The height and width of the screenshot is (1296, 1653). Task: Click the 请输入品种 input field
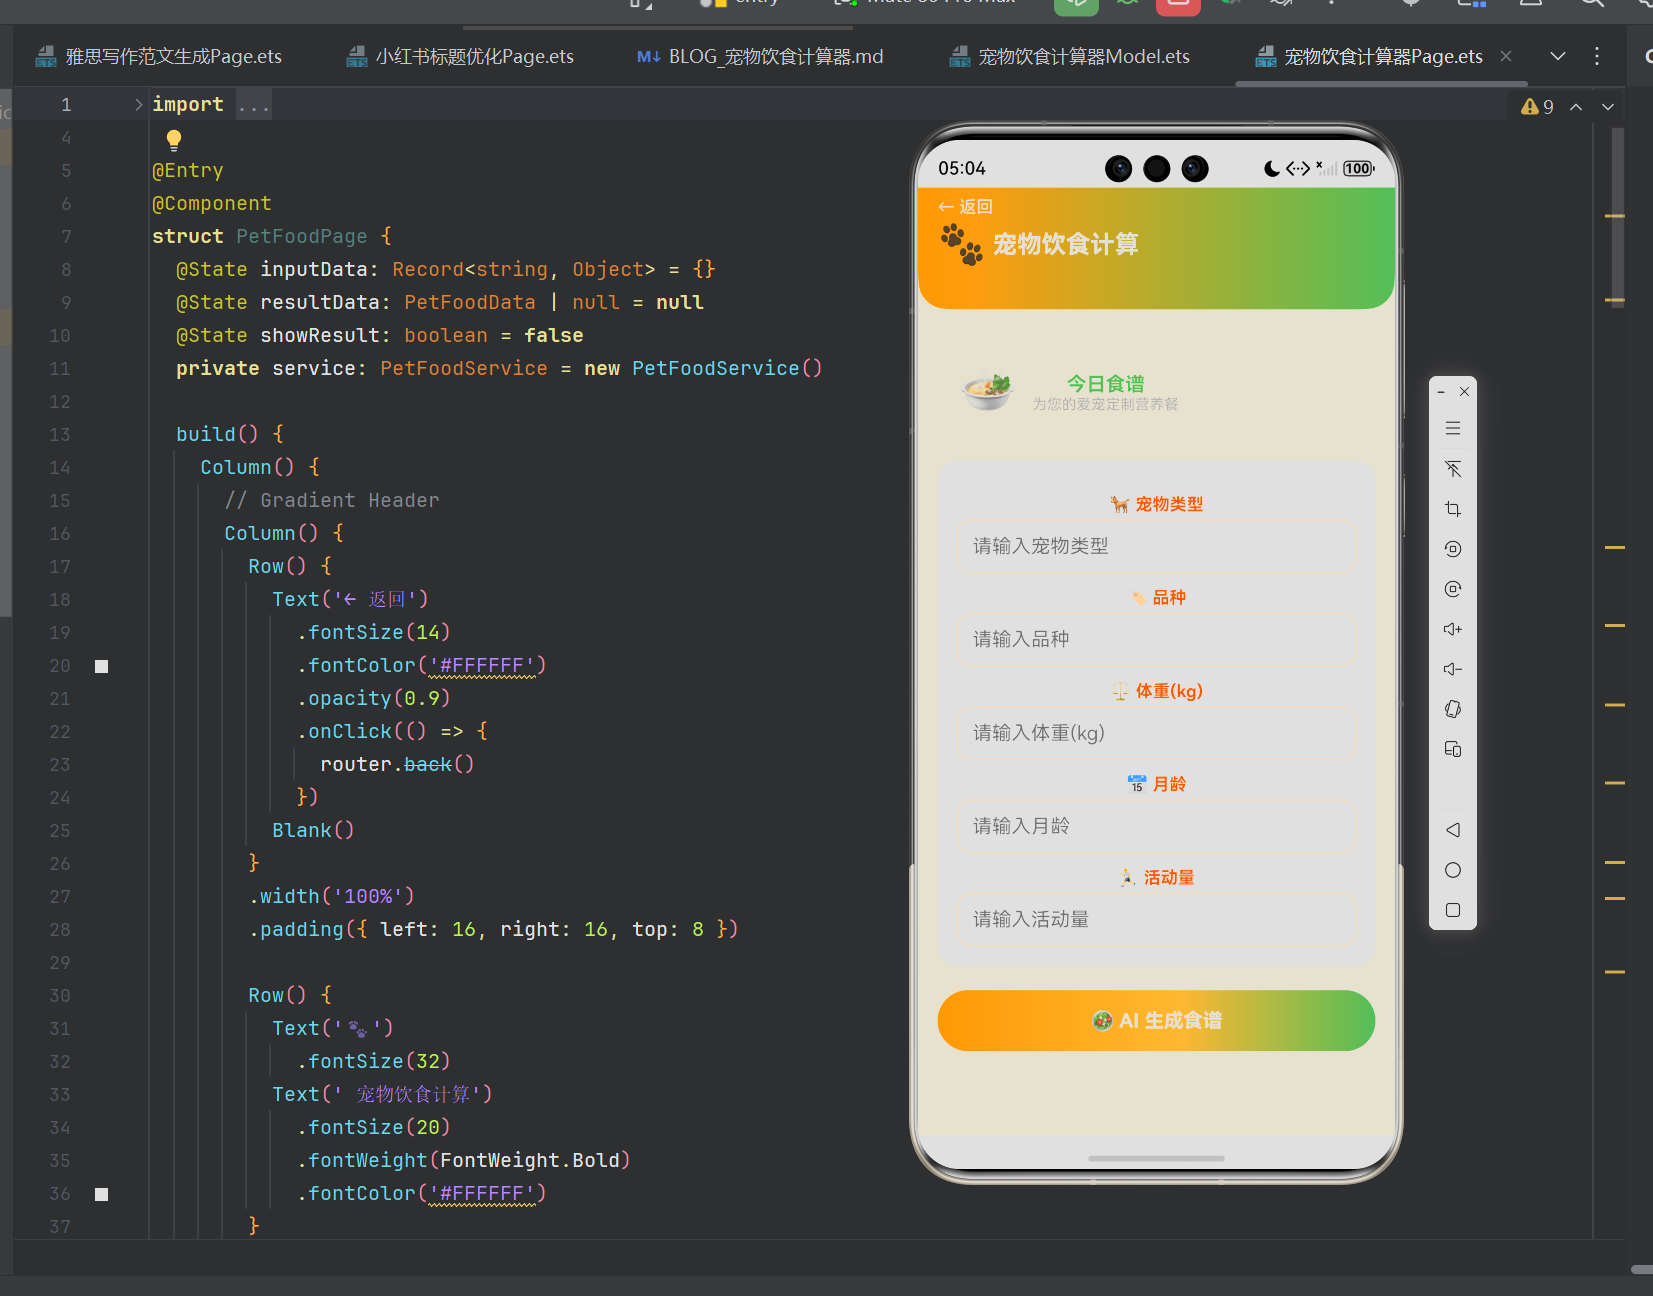tap(1156, 639)
